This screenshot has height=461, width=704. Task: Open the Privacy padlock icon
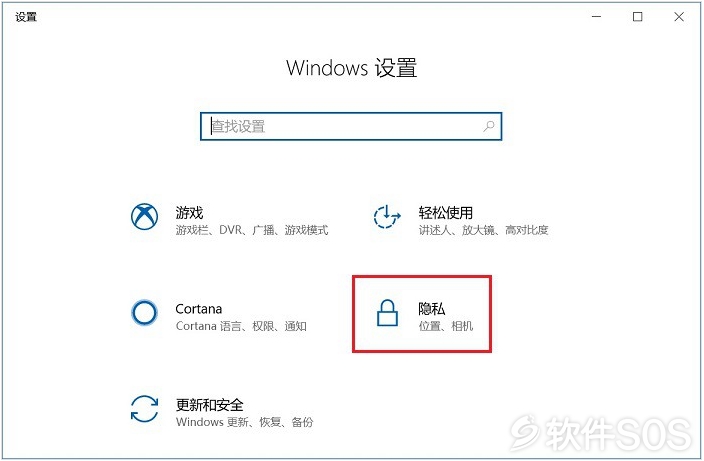pos(387,312)
